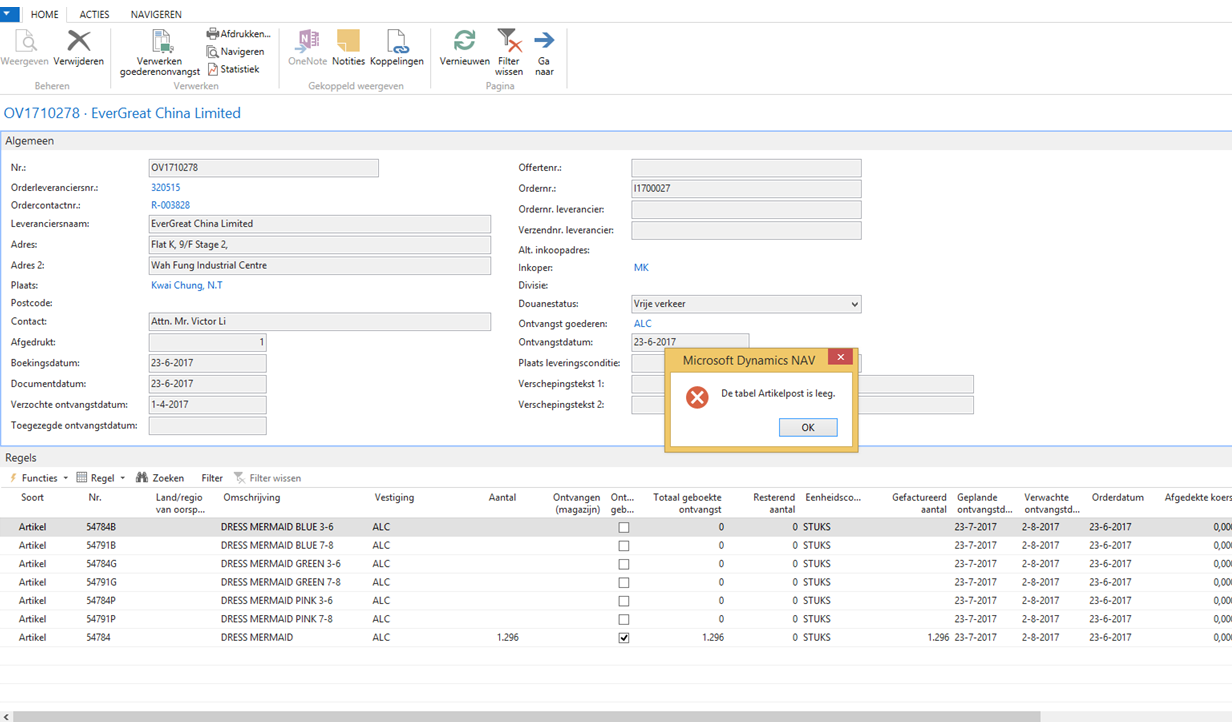Switch to the HOME ribbon tab
Screen dimensions: 1232x722
[x=45, y=15]
